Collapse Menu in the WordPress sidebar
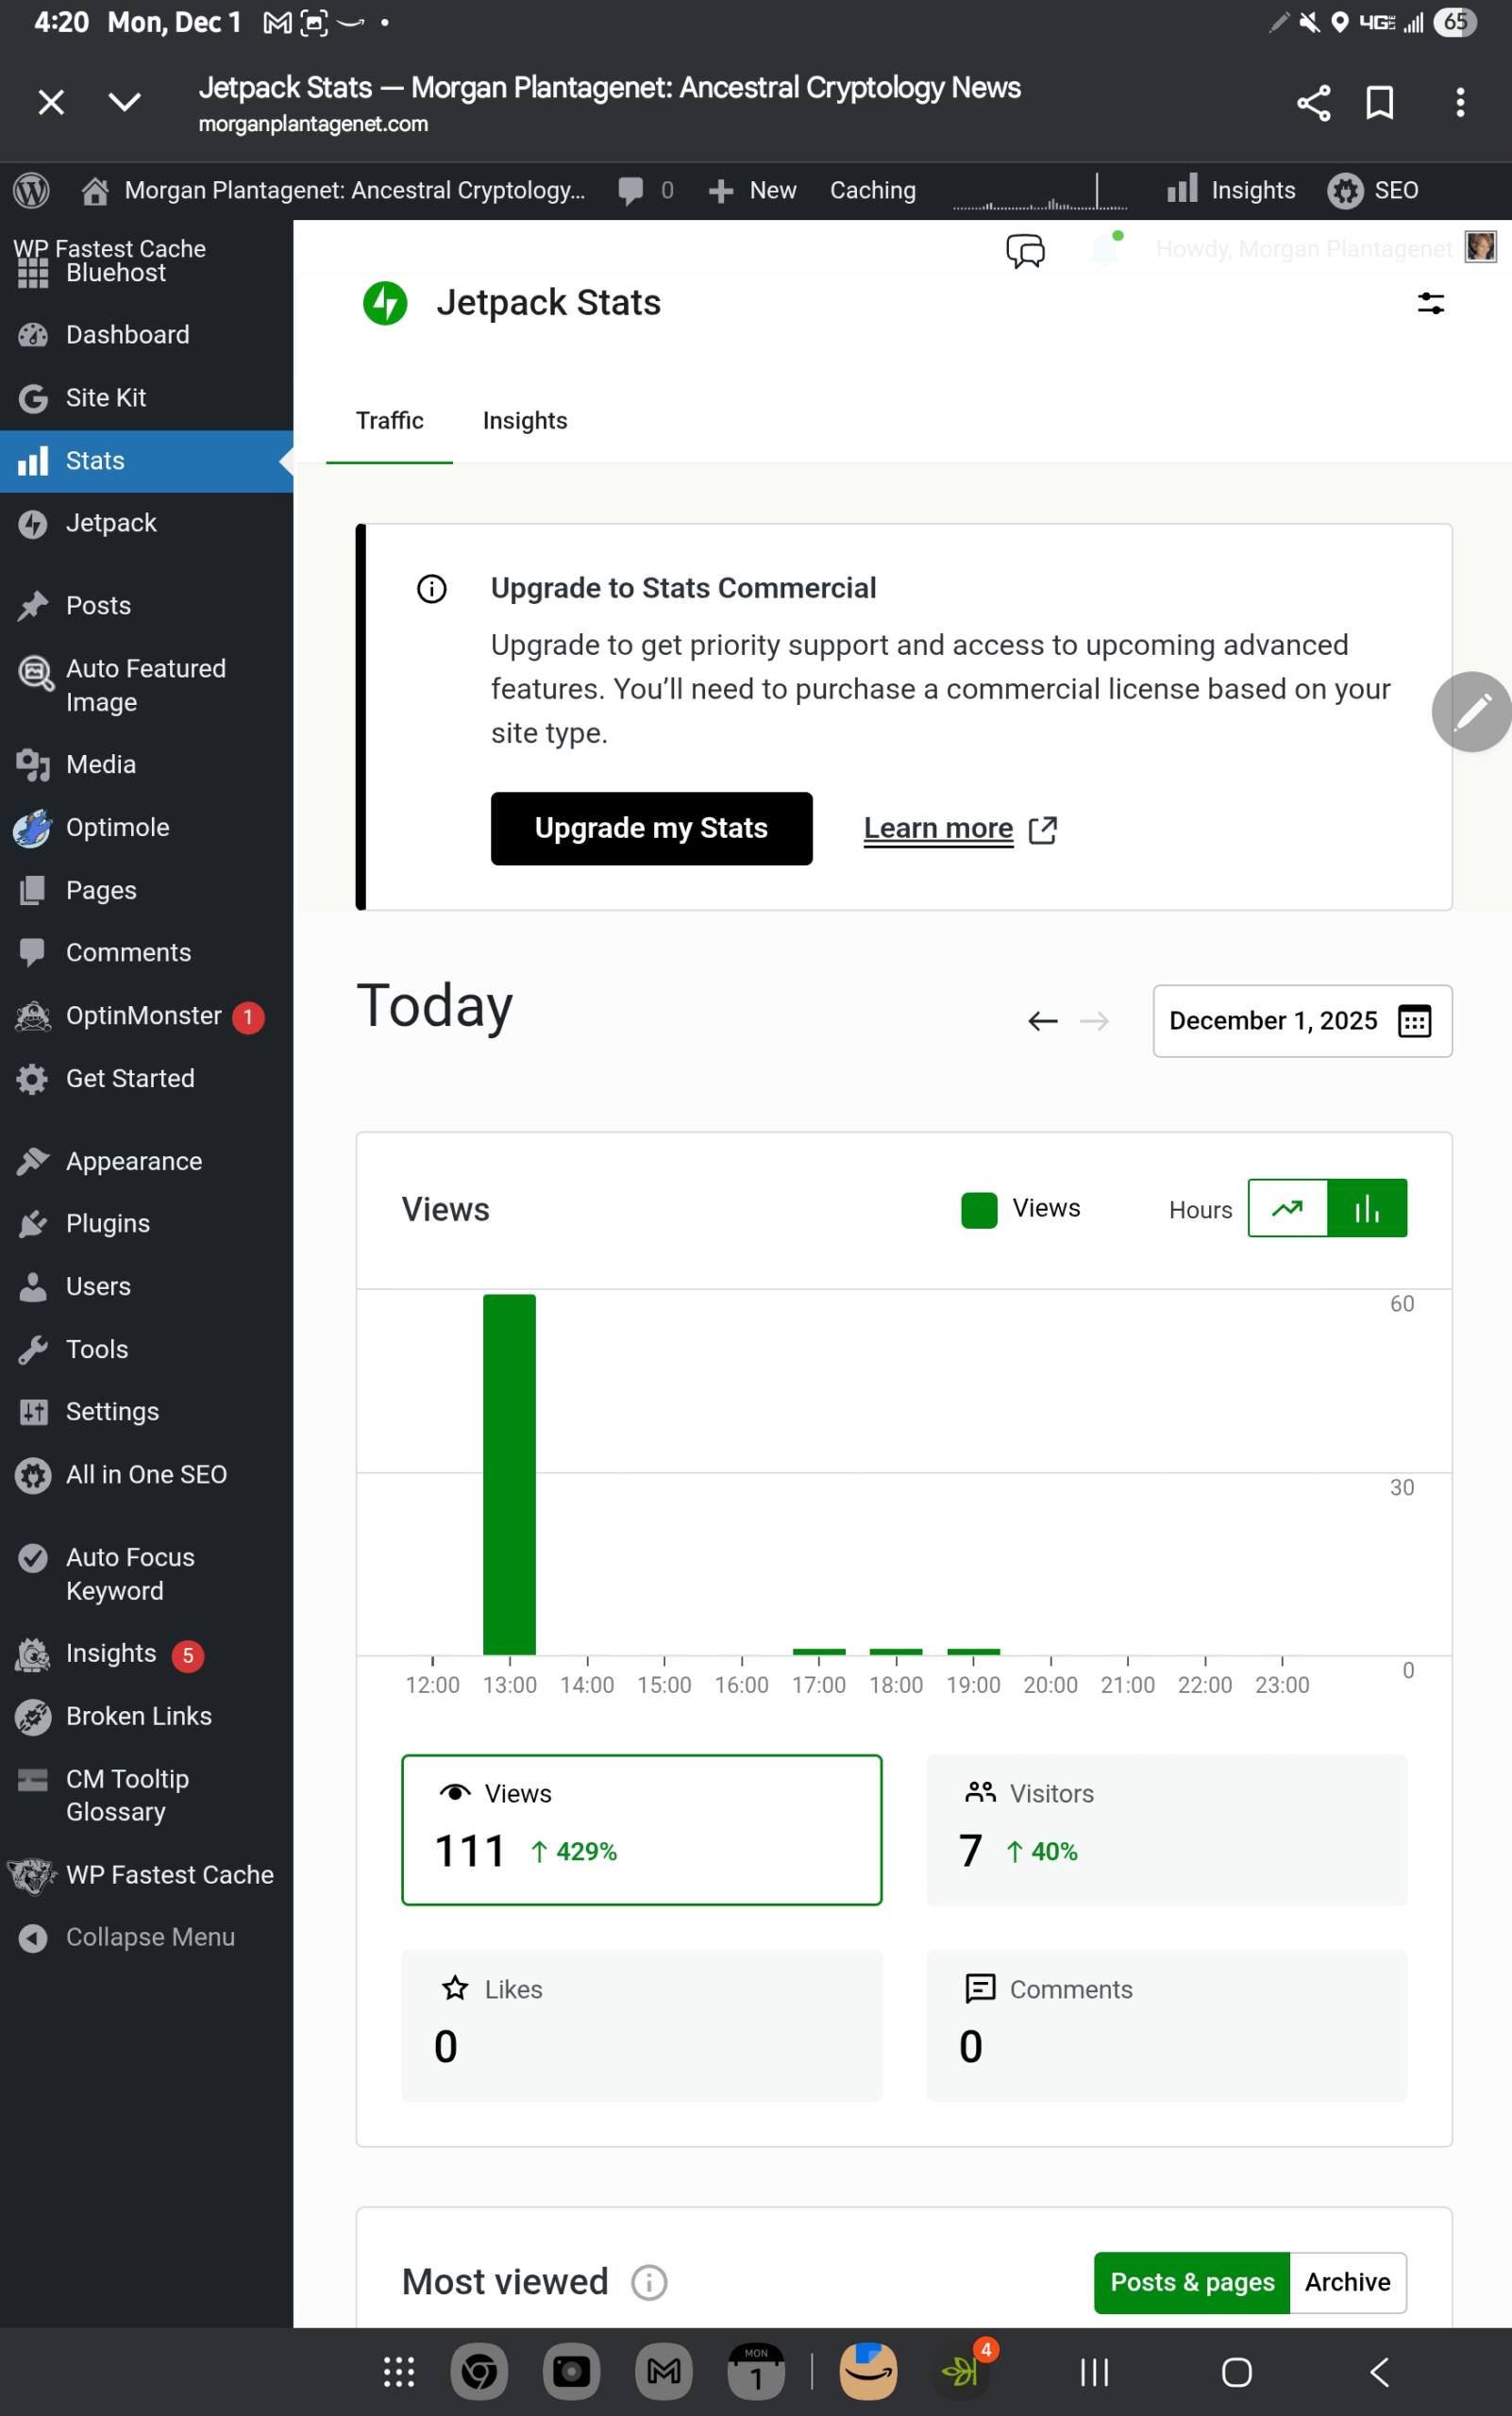The image size is (1512, 2416). (149, 1937)
